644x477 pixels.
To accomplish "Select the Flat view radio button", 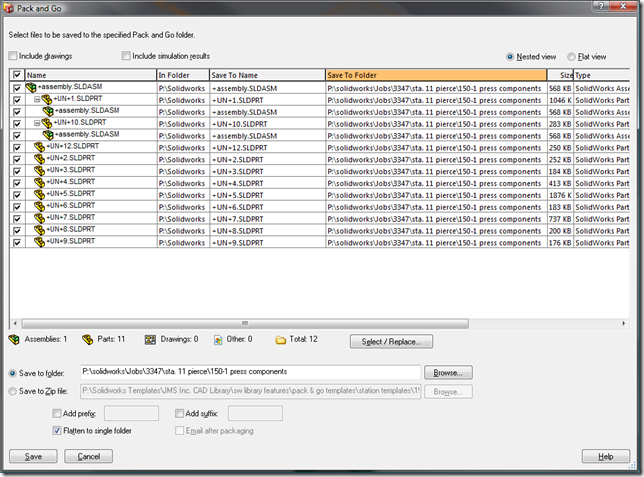I will (x=571, y=57).
